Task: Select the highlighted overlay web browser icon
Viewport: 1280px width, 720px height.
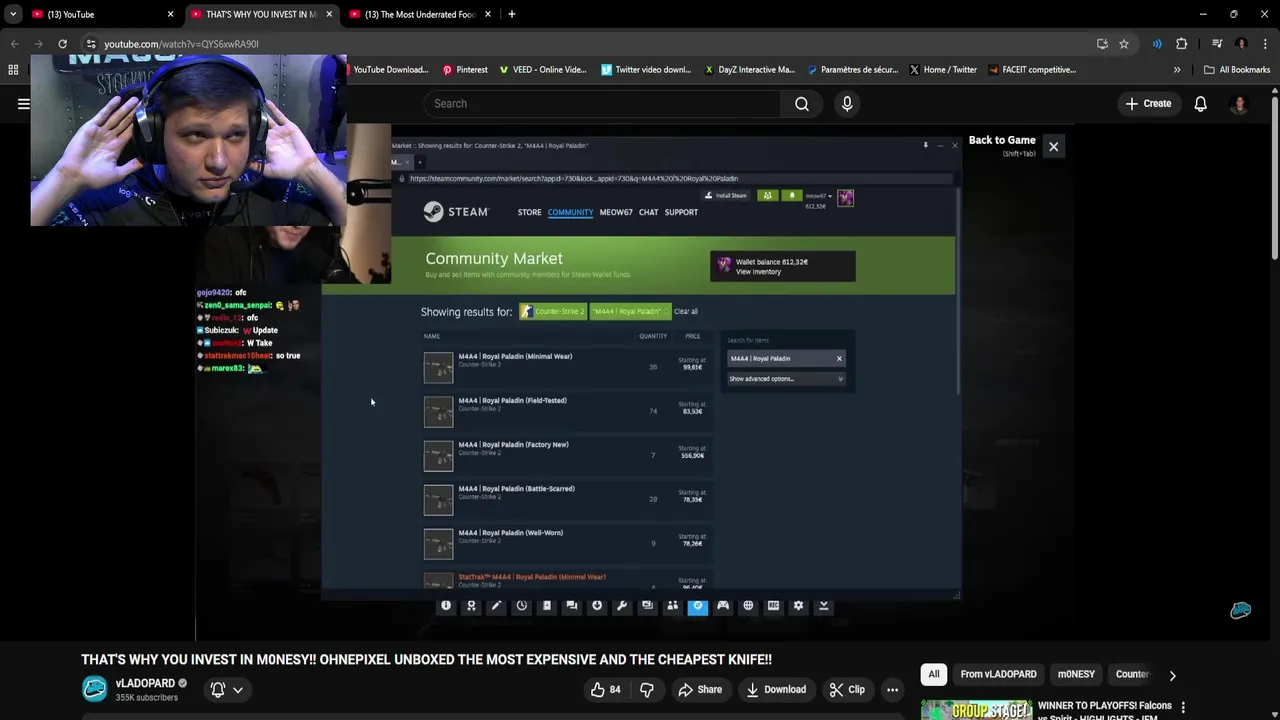Action: coord(698,606)
